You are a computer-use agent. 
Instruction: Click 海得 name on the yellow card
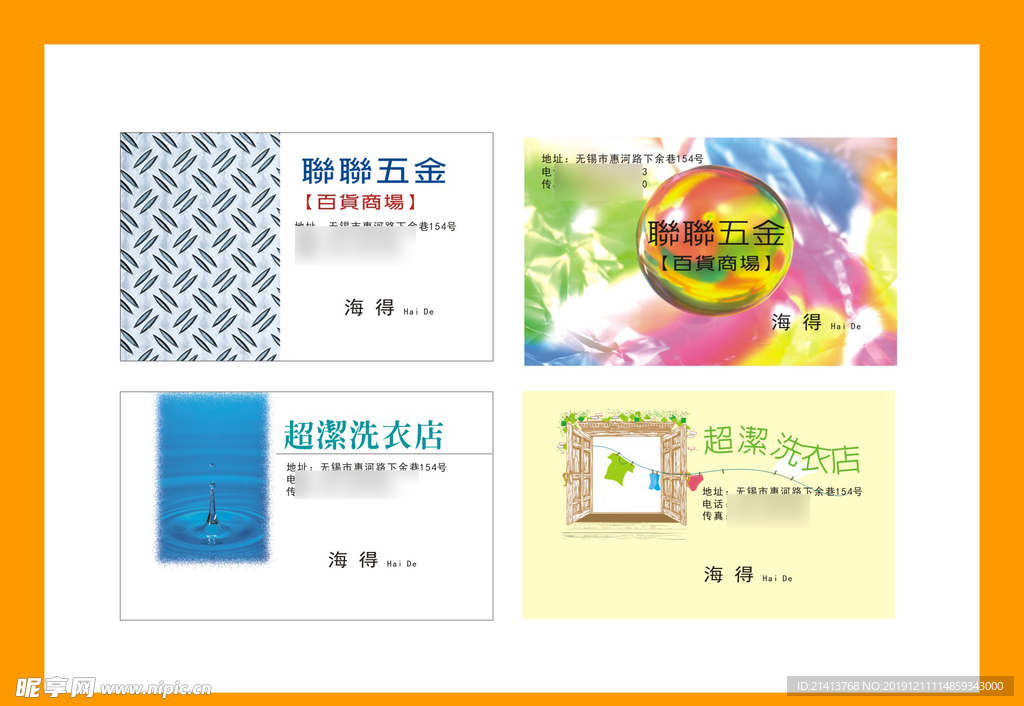coord(729,574)
